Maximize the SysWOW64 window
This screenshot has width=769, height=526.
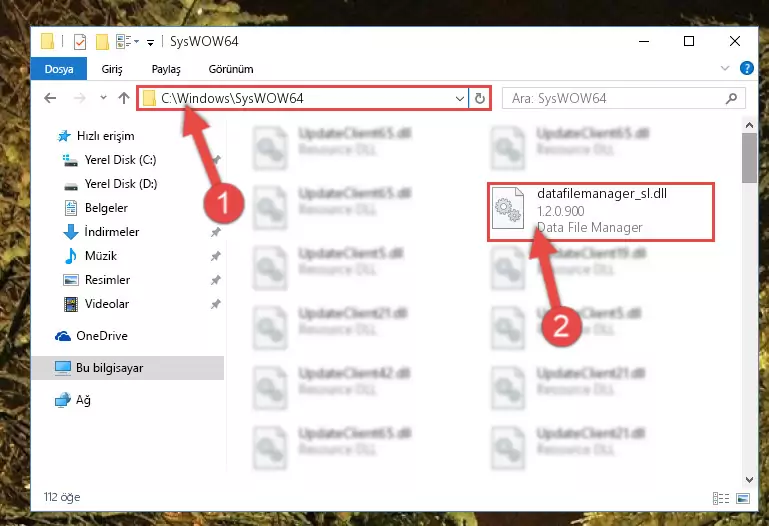point(689,41)
